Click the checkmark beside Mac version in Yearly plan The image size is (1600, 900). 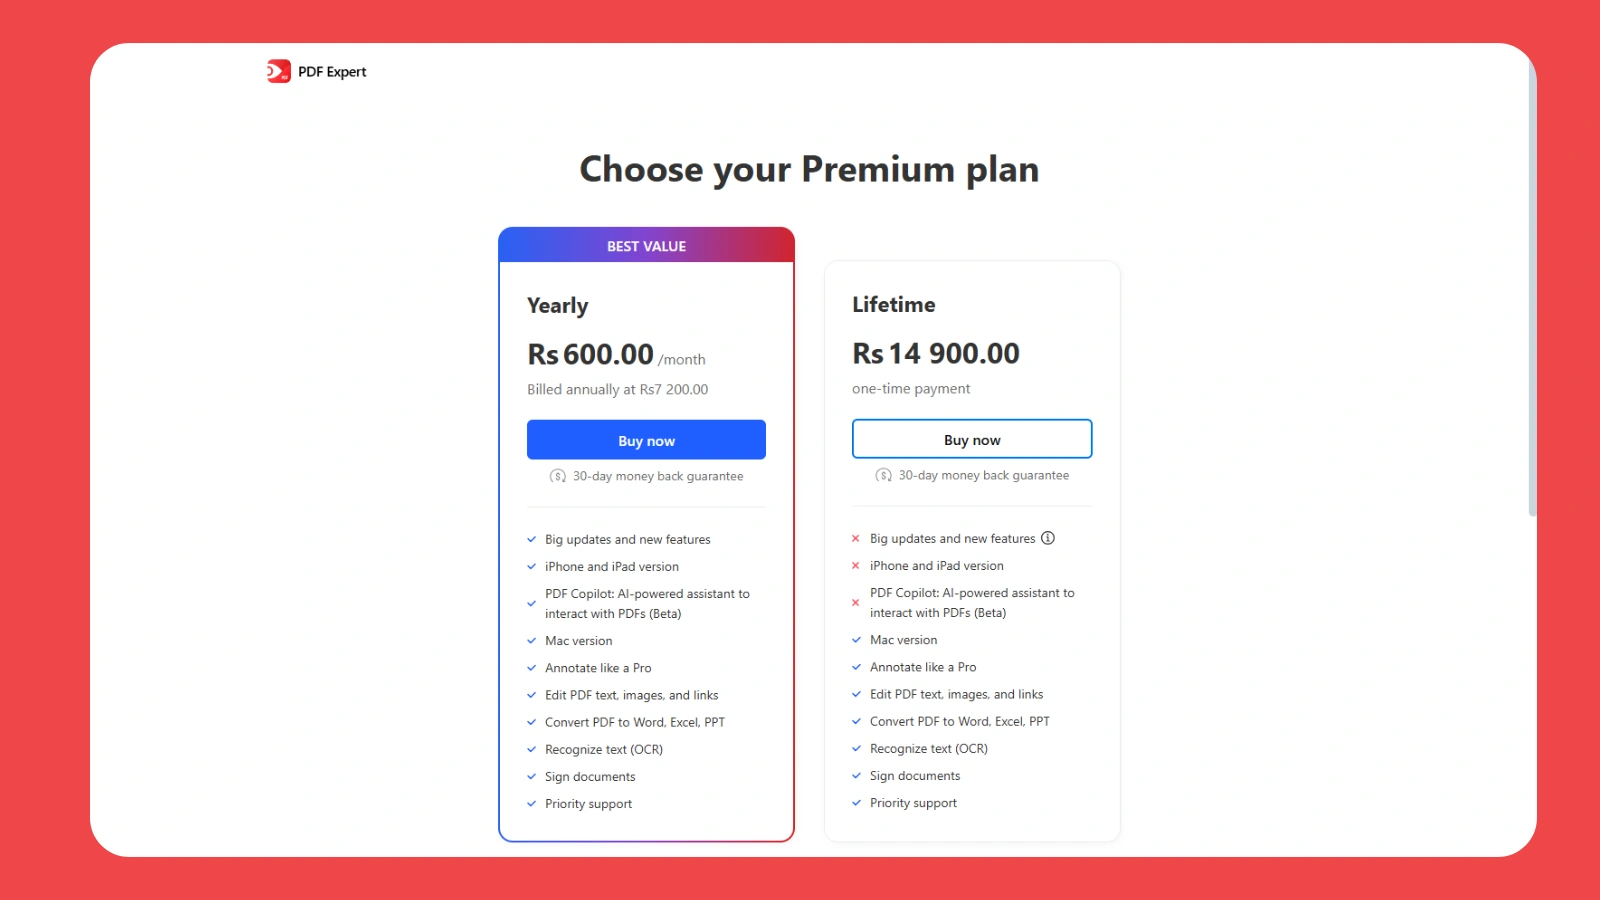[531, 640]
